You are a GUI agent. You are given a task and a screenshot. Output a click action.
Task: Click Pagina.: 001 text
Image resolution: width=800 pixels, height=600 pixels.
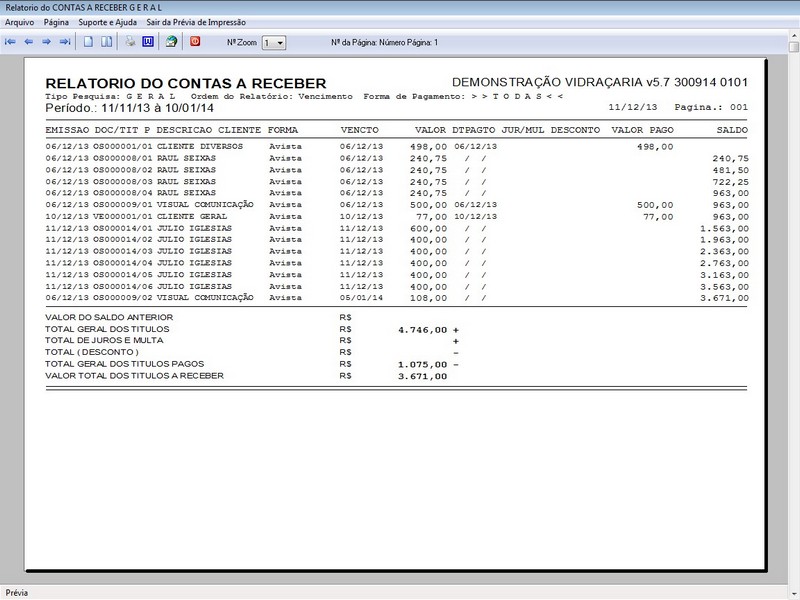click(711, 107)
